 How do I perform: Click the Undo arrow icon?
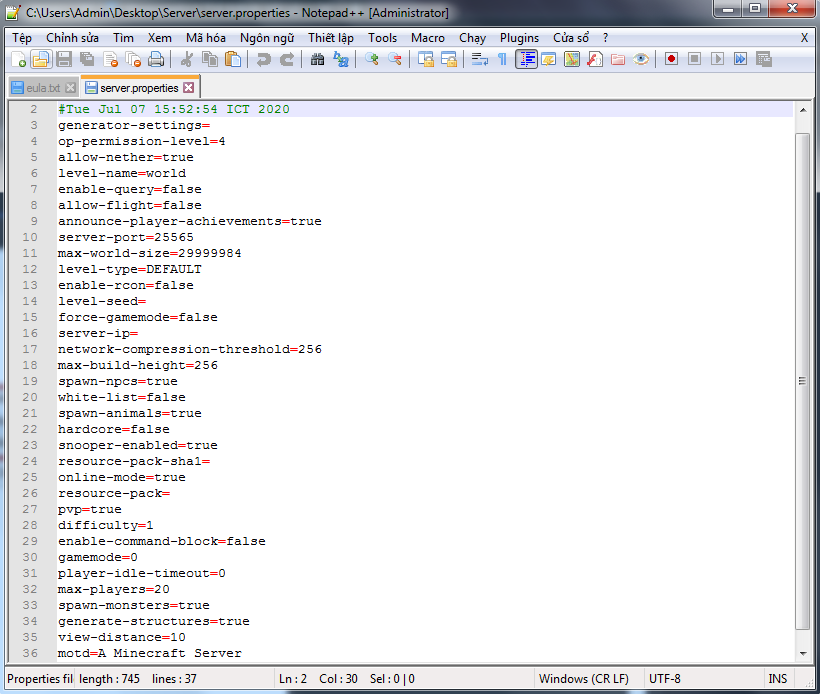click(x=263, y=60)
